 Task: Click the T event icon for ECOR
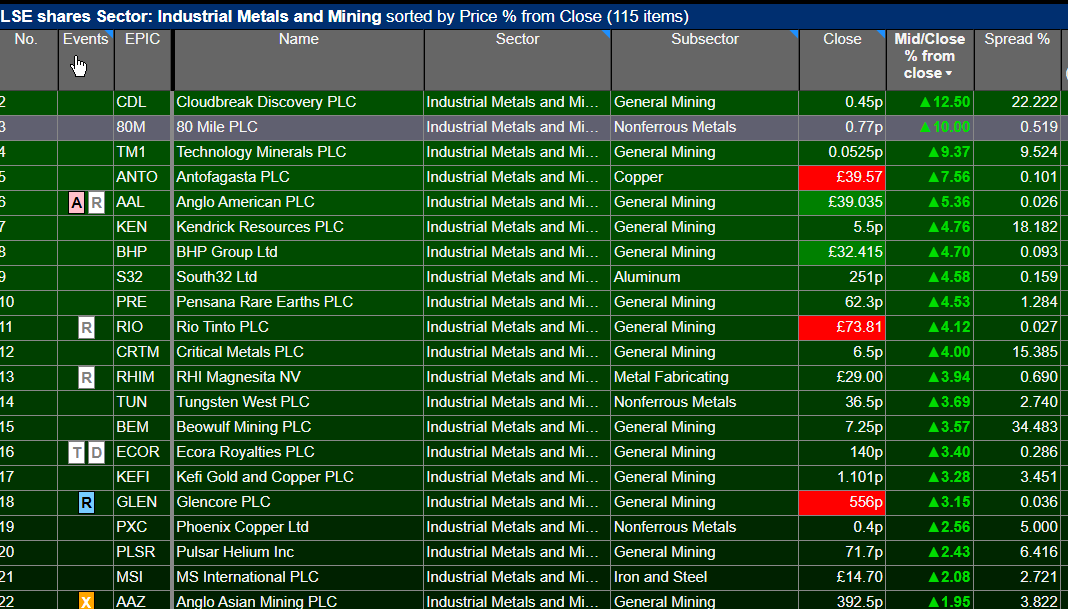76,452
